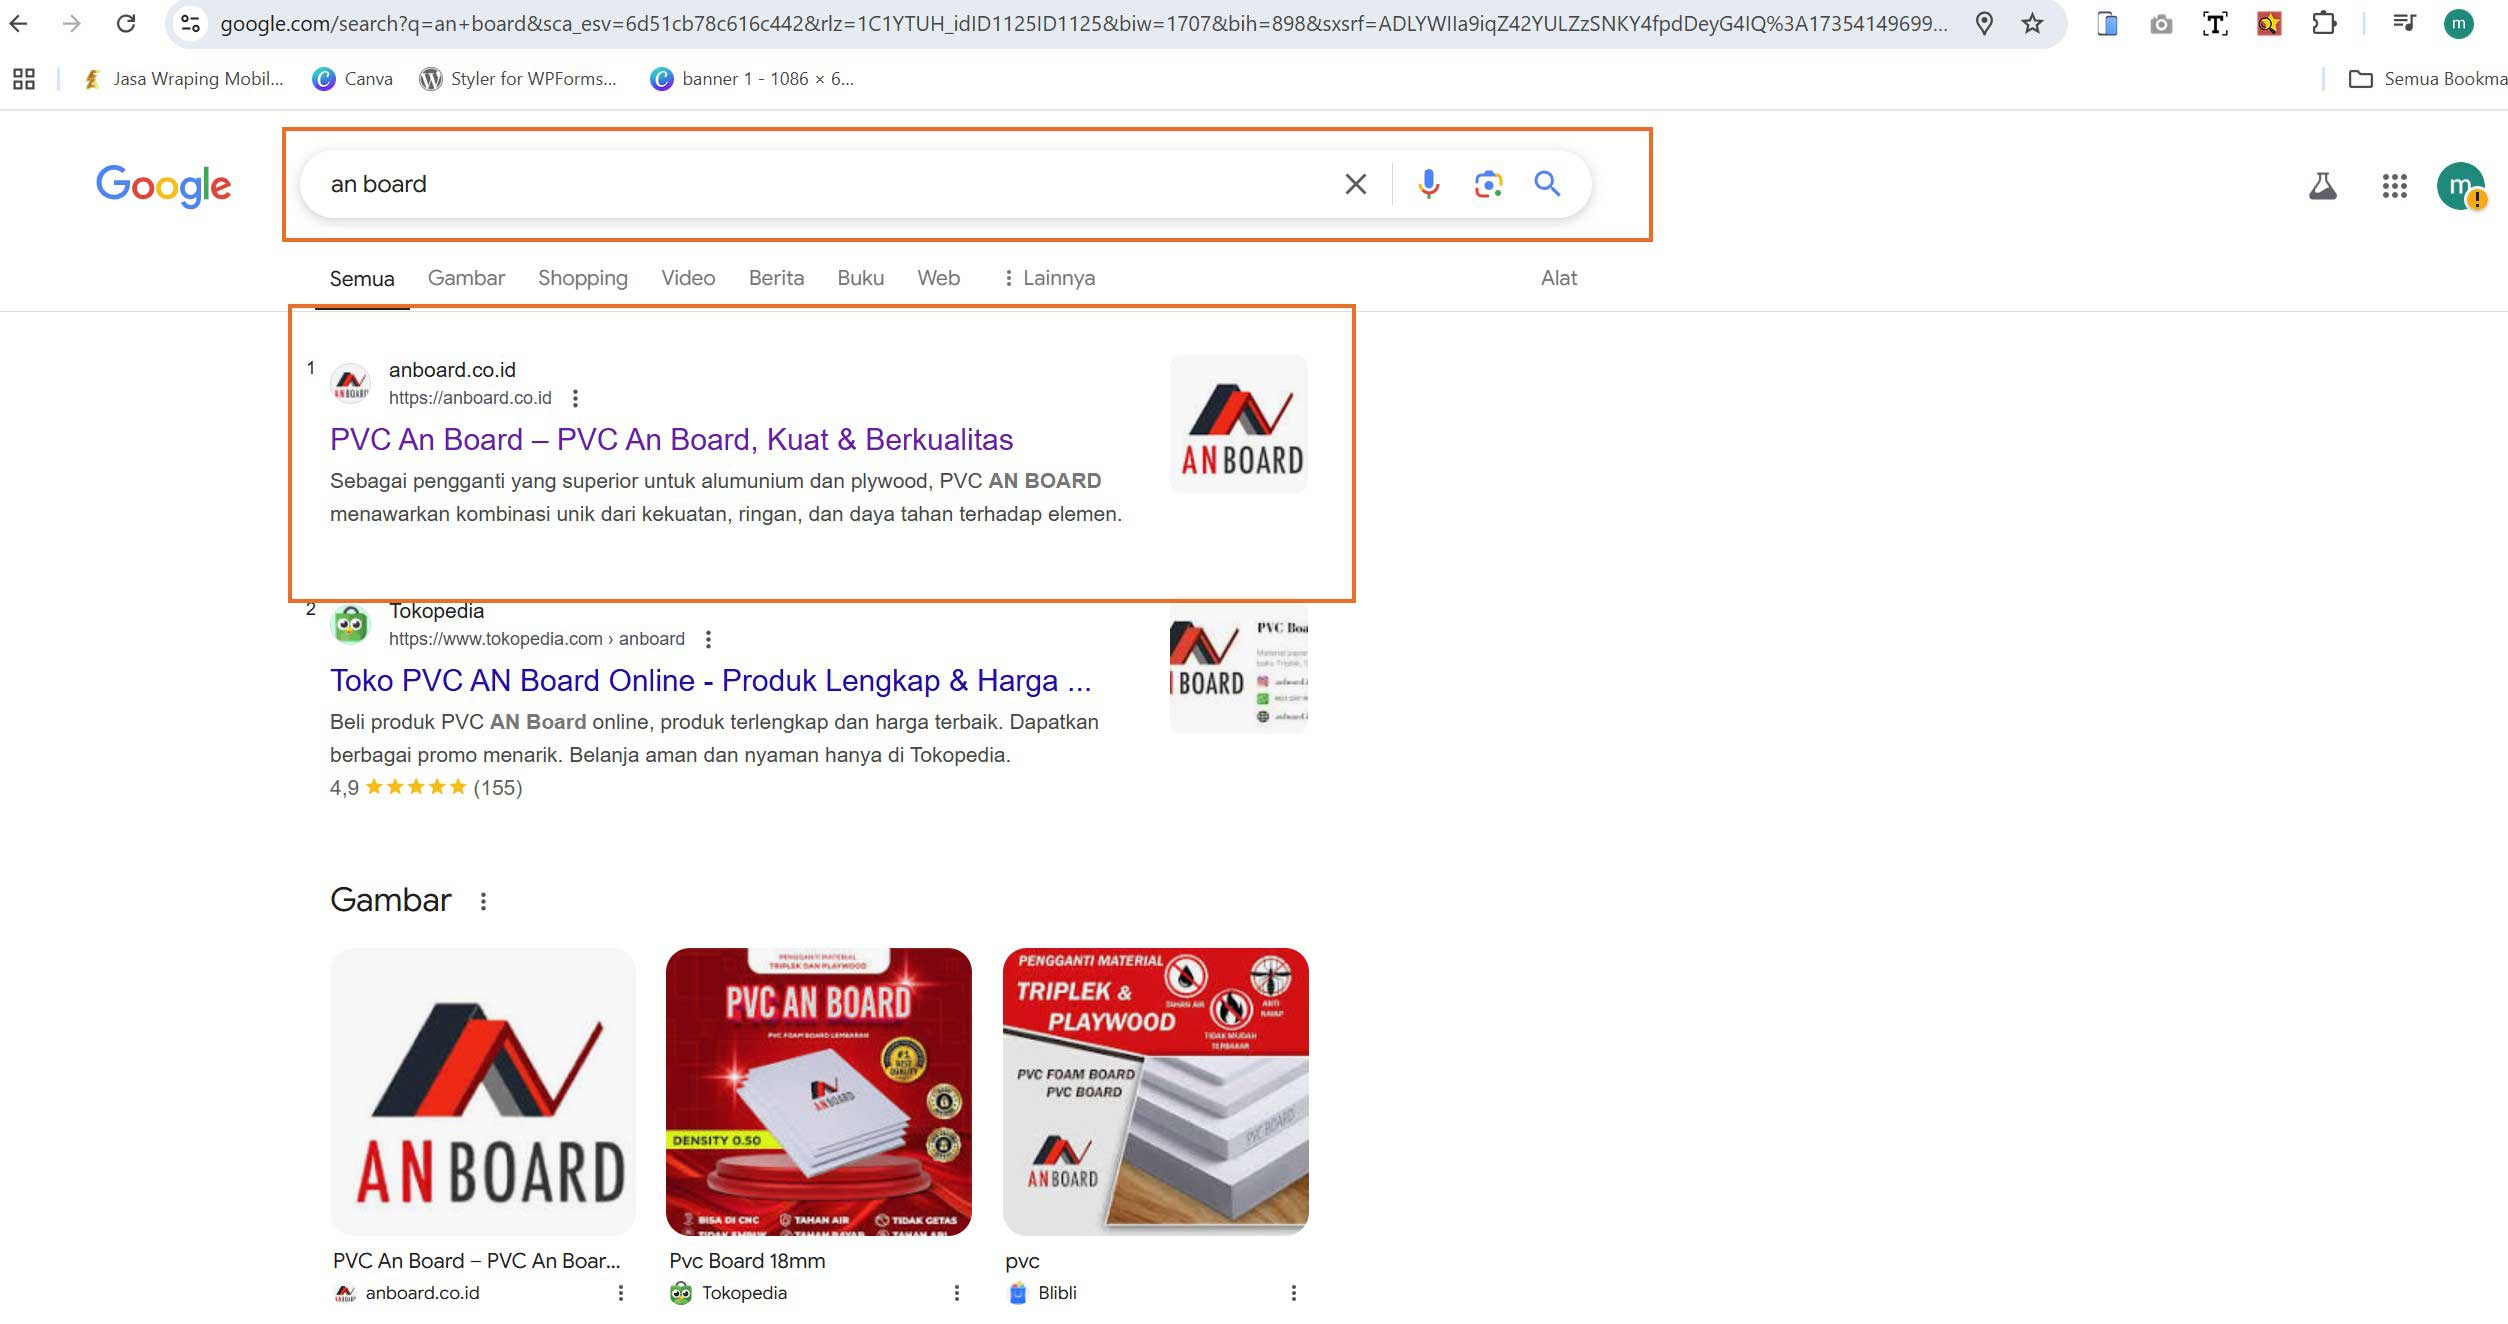Open options for the Blibli pvc image
Screen dimensions: 2508x1324
pos(1294,1293)
